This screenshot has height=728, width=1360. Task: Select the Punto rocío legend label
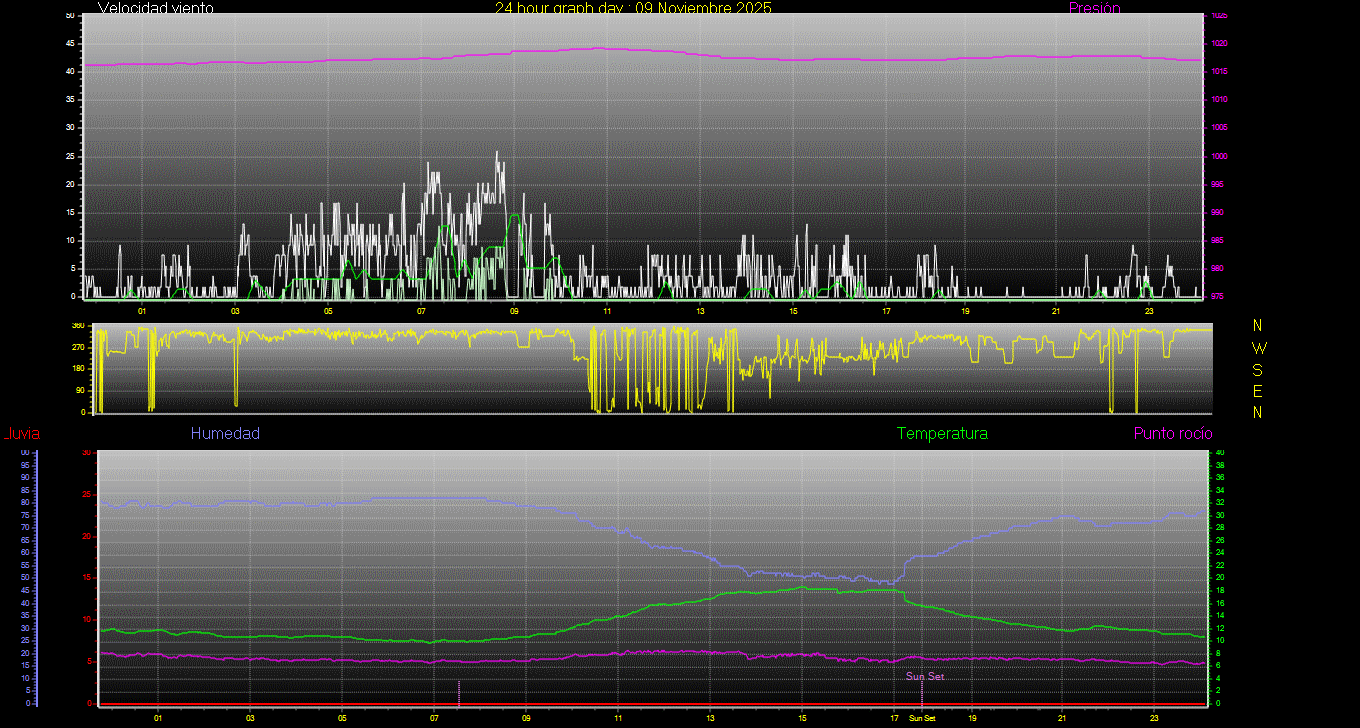(1172, 434)
